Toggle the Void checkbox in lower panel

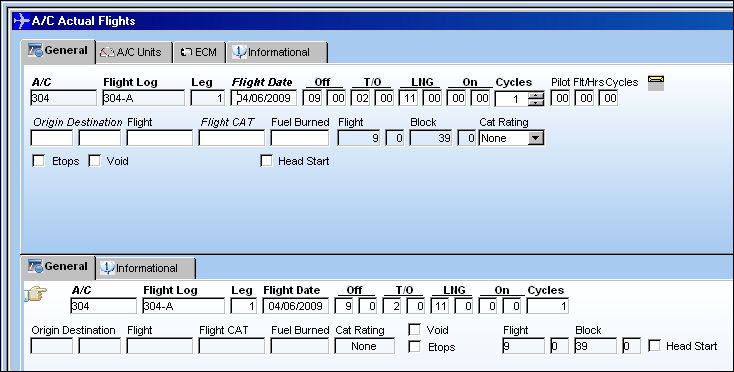(414, 330)
